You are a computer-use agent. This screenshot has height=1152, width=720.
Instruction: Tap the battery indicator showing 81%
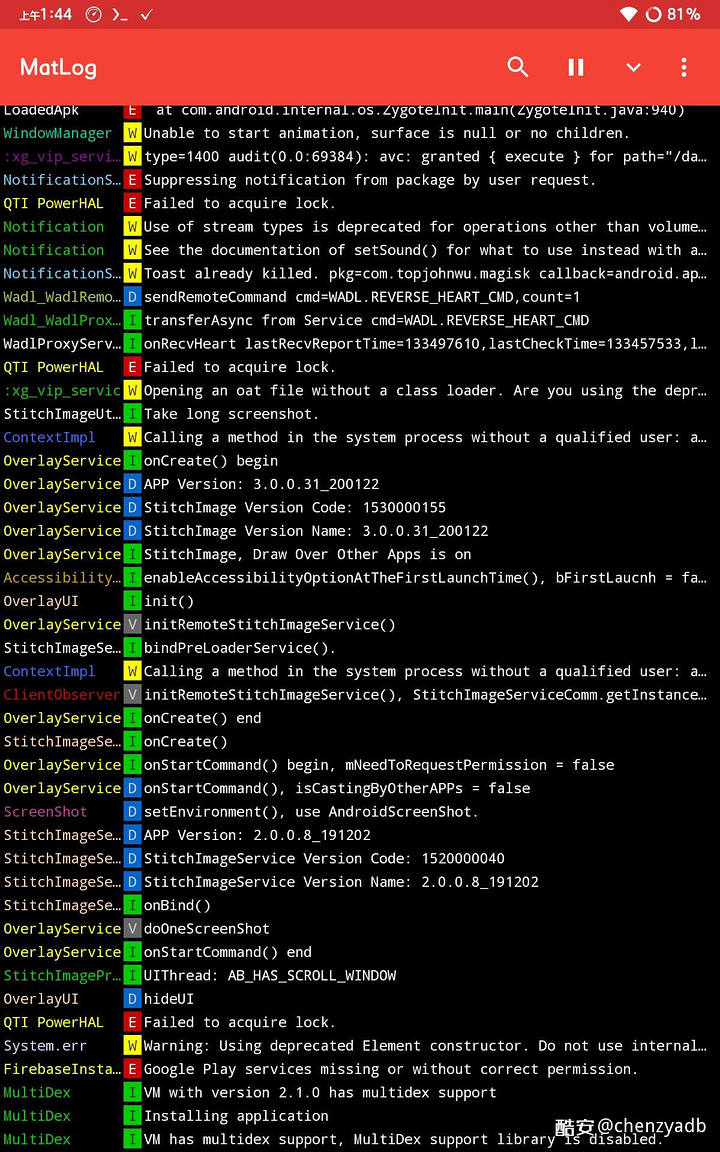coord(672,14)
